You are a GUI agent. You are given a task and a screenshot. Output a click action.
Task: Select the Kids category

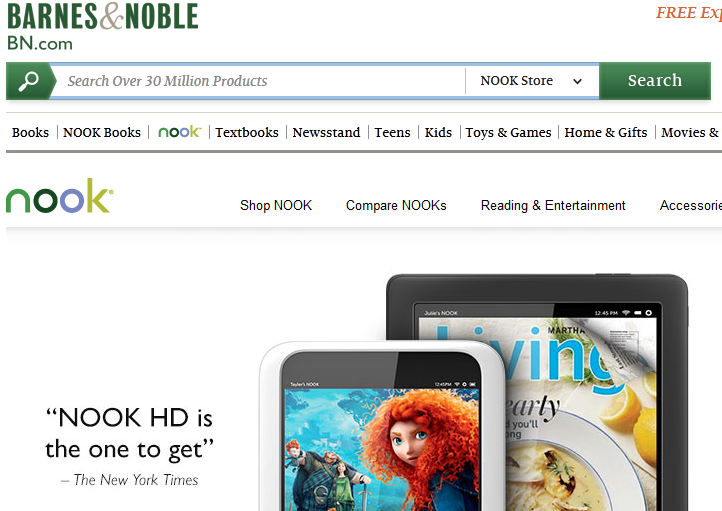coord(438,133)
